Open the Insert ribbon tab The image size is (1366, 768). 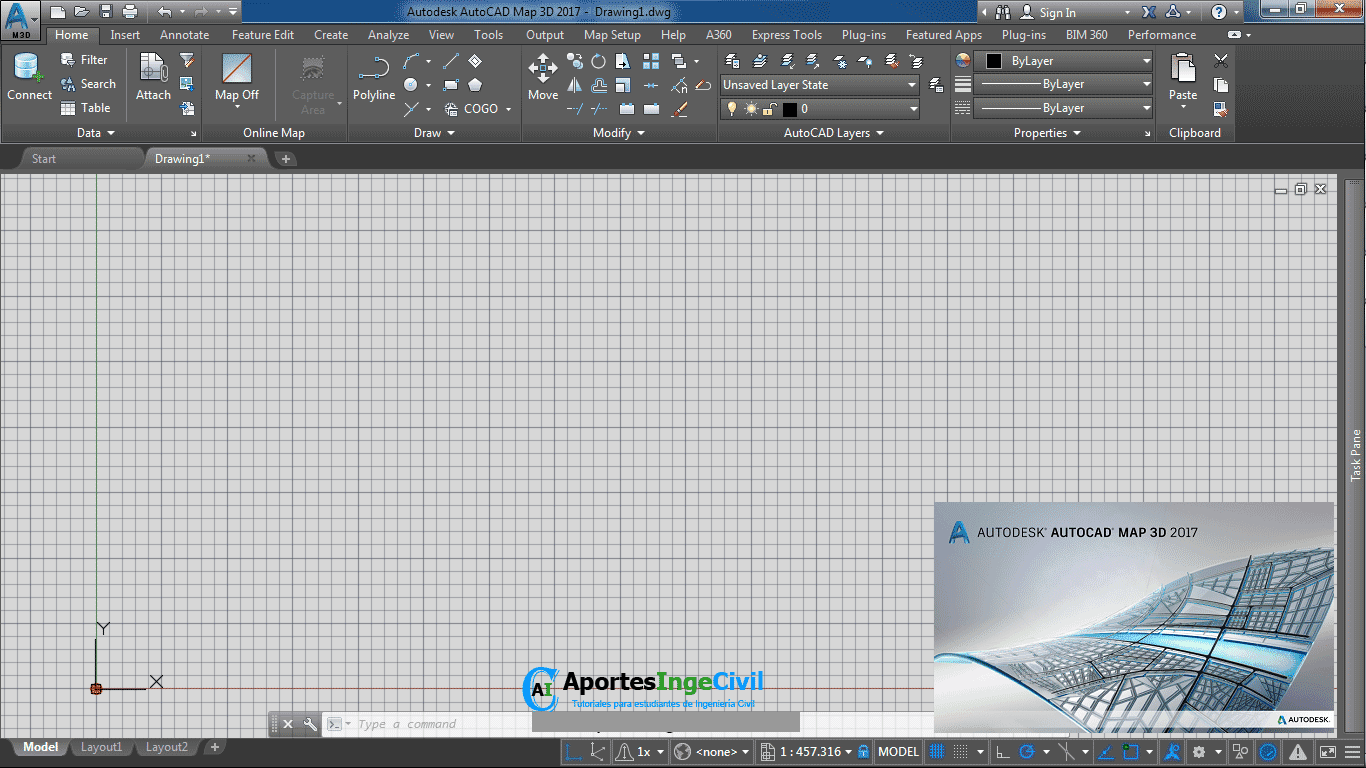(x=125, y=35)
